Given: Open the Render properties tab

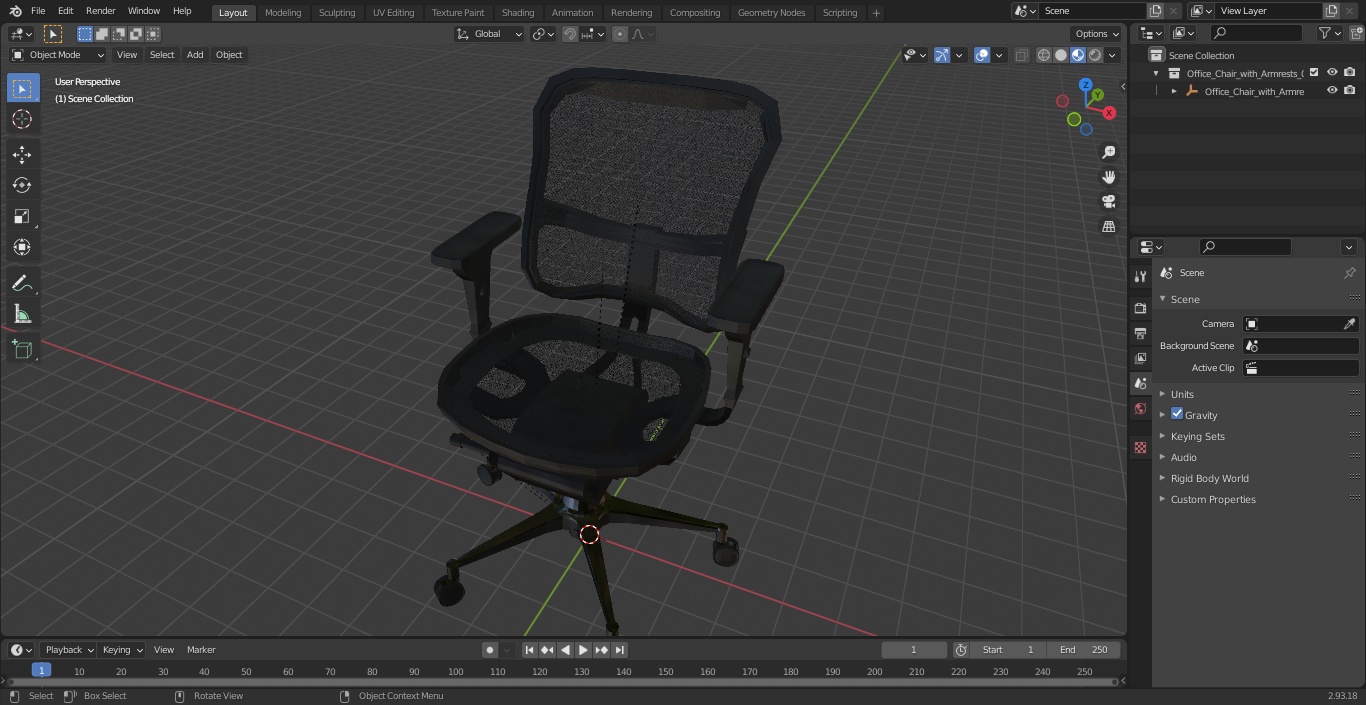Looking at the screenshot, I should [x=1140, y=308].
